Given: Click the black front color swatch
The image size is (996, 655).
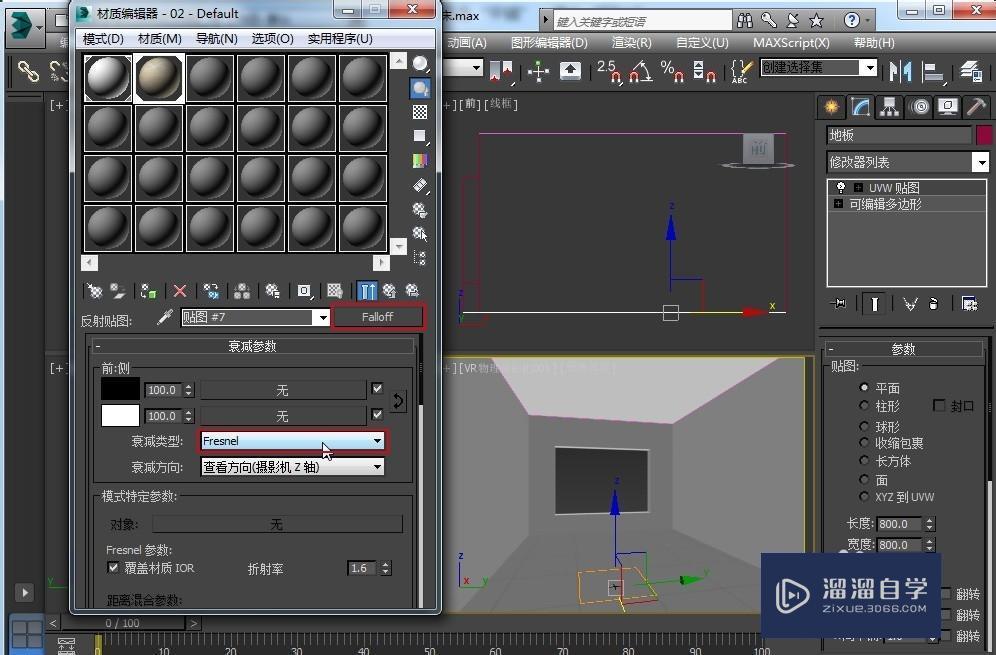Looking at the screenshot, I should (120, 389).
